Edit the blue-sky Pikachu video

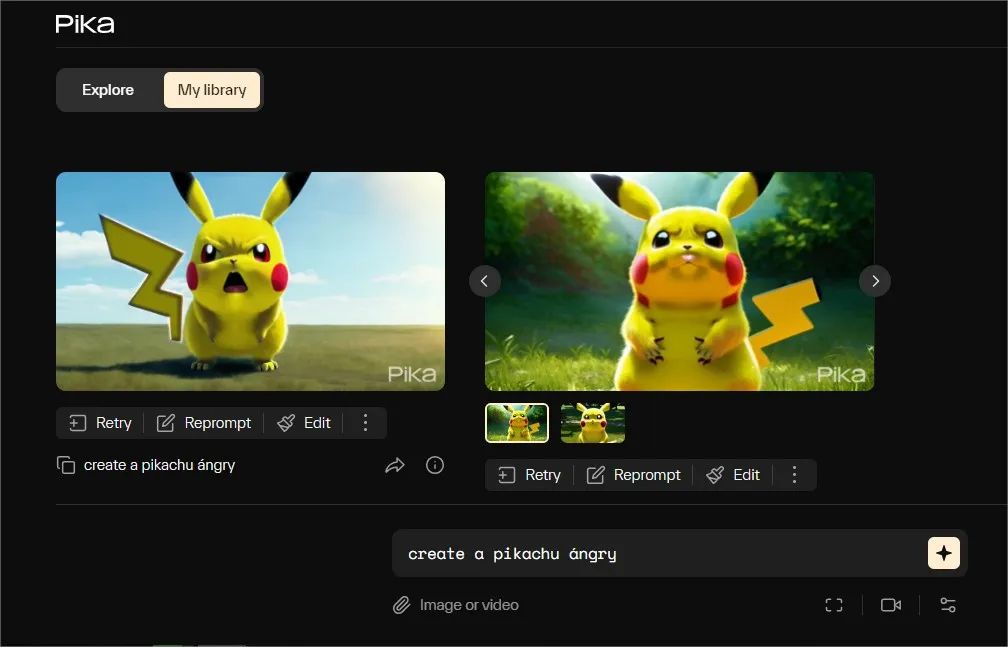pyautogui.click(x=304, y=423)
